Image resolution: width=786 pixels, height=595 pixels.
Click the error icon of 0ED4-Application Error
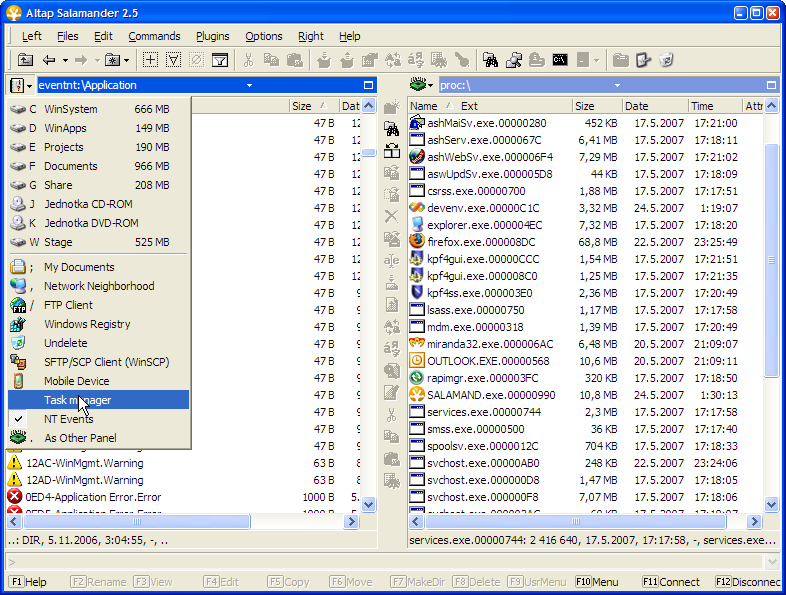(x=15, y=497)
